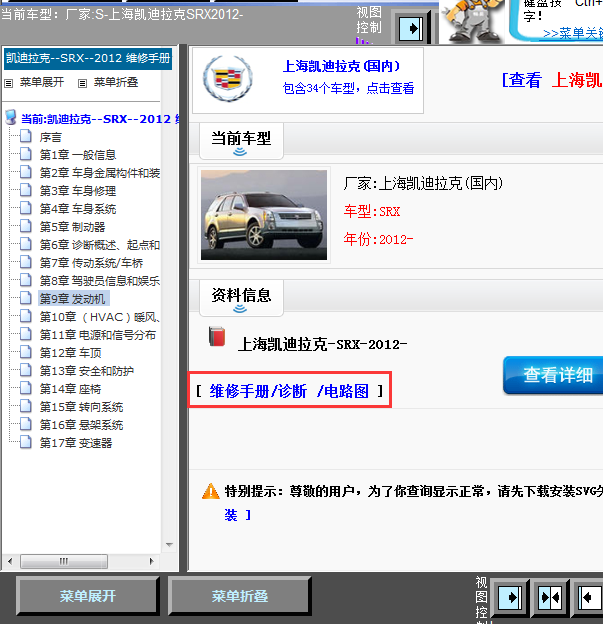Open chapter 第10章 (HVAC) 暖风
Viewport: 603px width, 624px height.
[100, 317]
